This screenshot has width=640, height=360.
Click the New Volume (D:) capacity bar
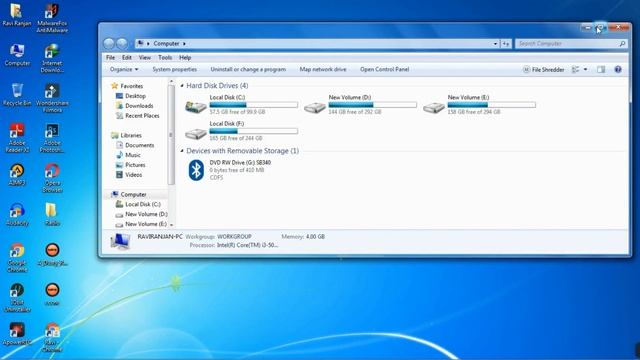[373, 105]
